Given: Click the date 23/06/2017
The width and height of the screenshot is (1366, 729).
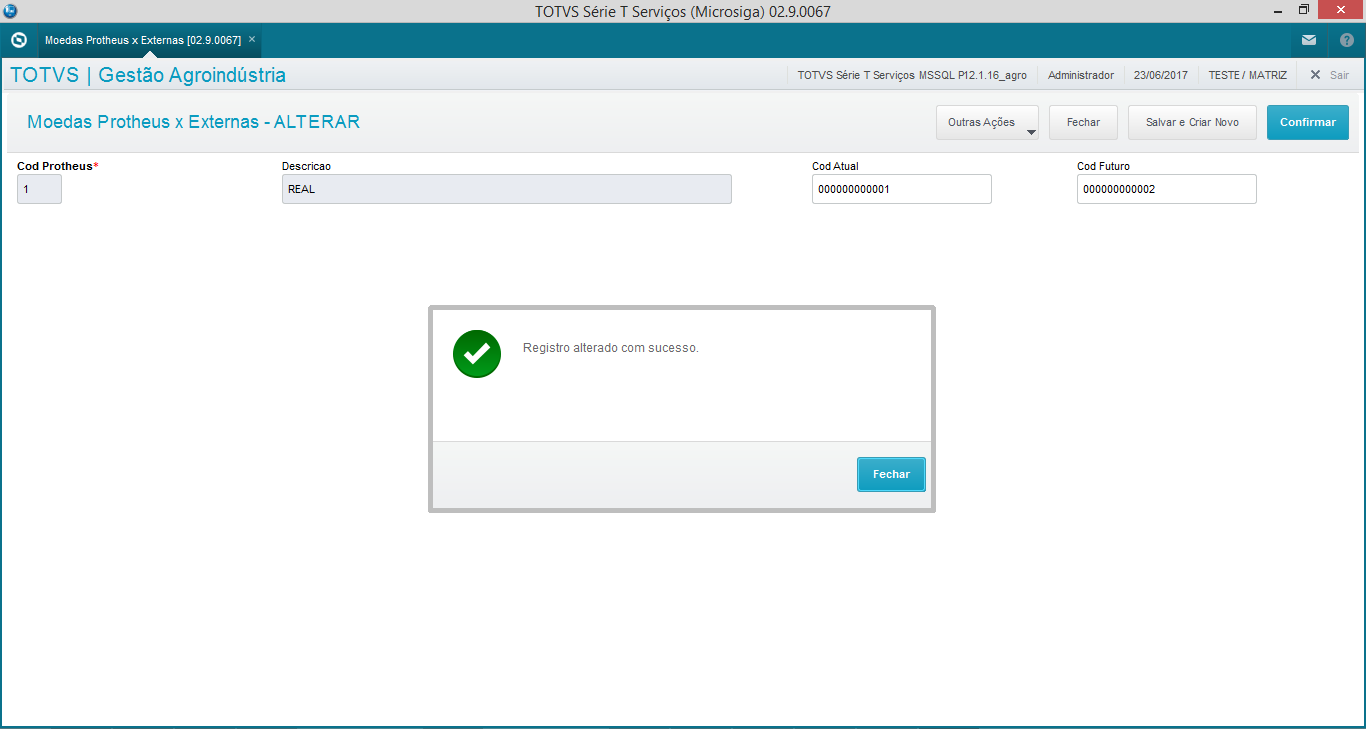Looking at the screenshot, I should tap(1161, 75).
